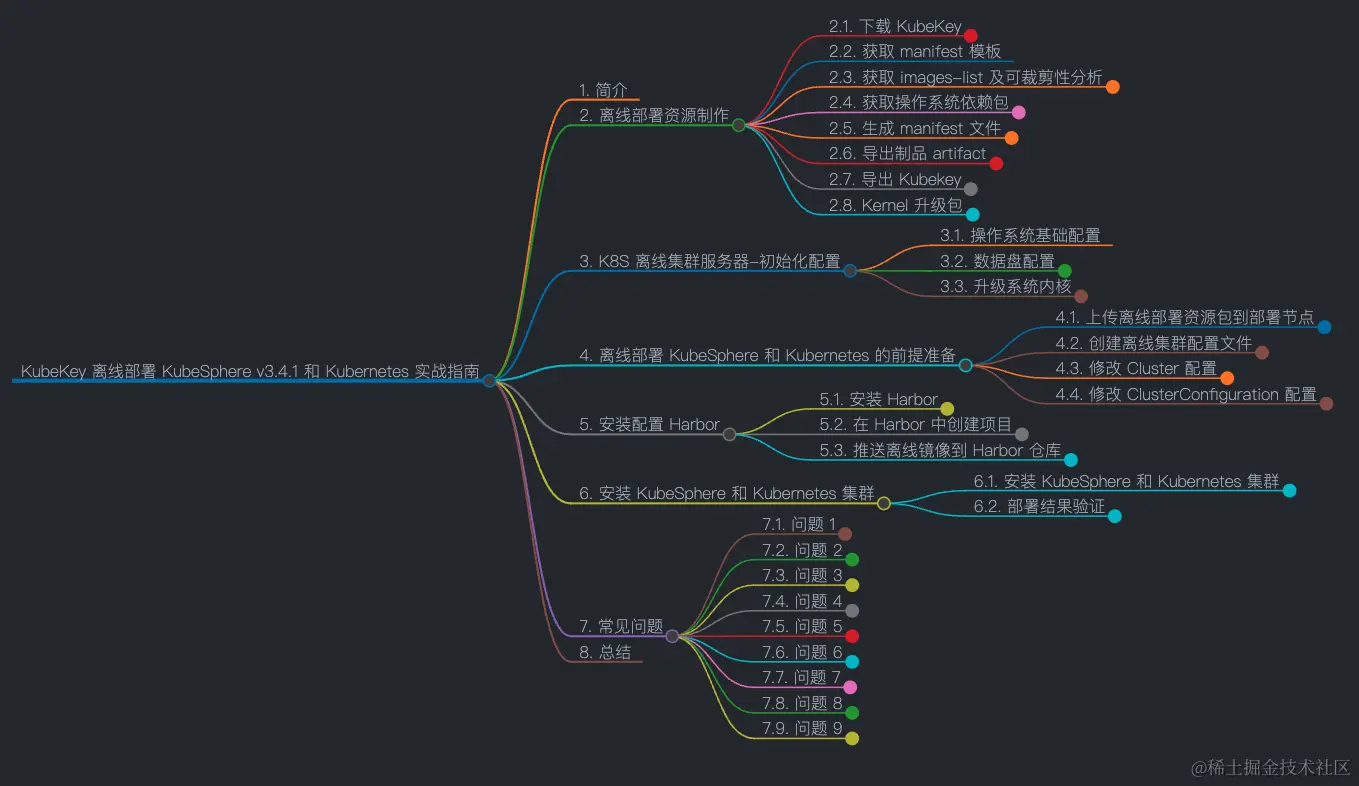The image size is (1359, 786).
Task: Select the root node title text
Action: pos(250,371)
